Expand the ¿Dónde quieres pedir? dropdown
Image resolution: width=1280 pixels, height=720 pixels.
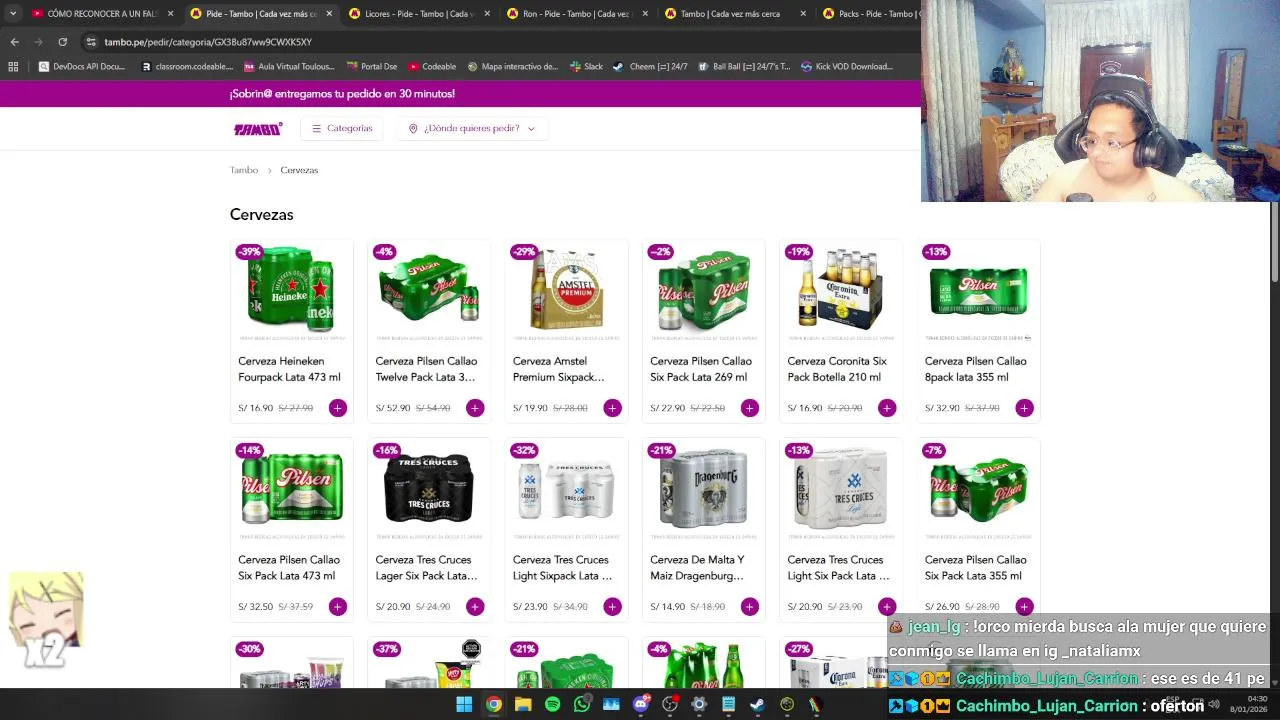(472, 128)
